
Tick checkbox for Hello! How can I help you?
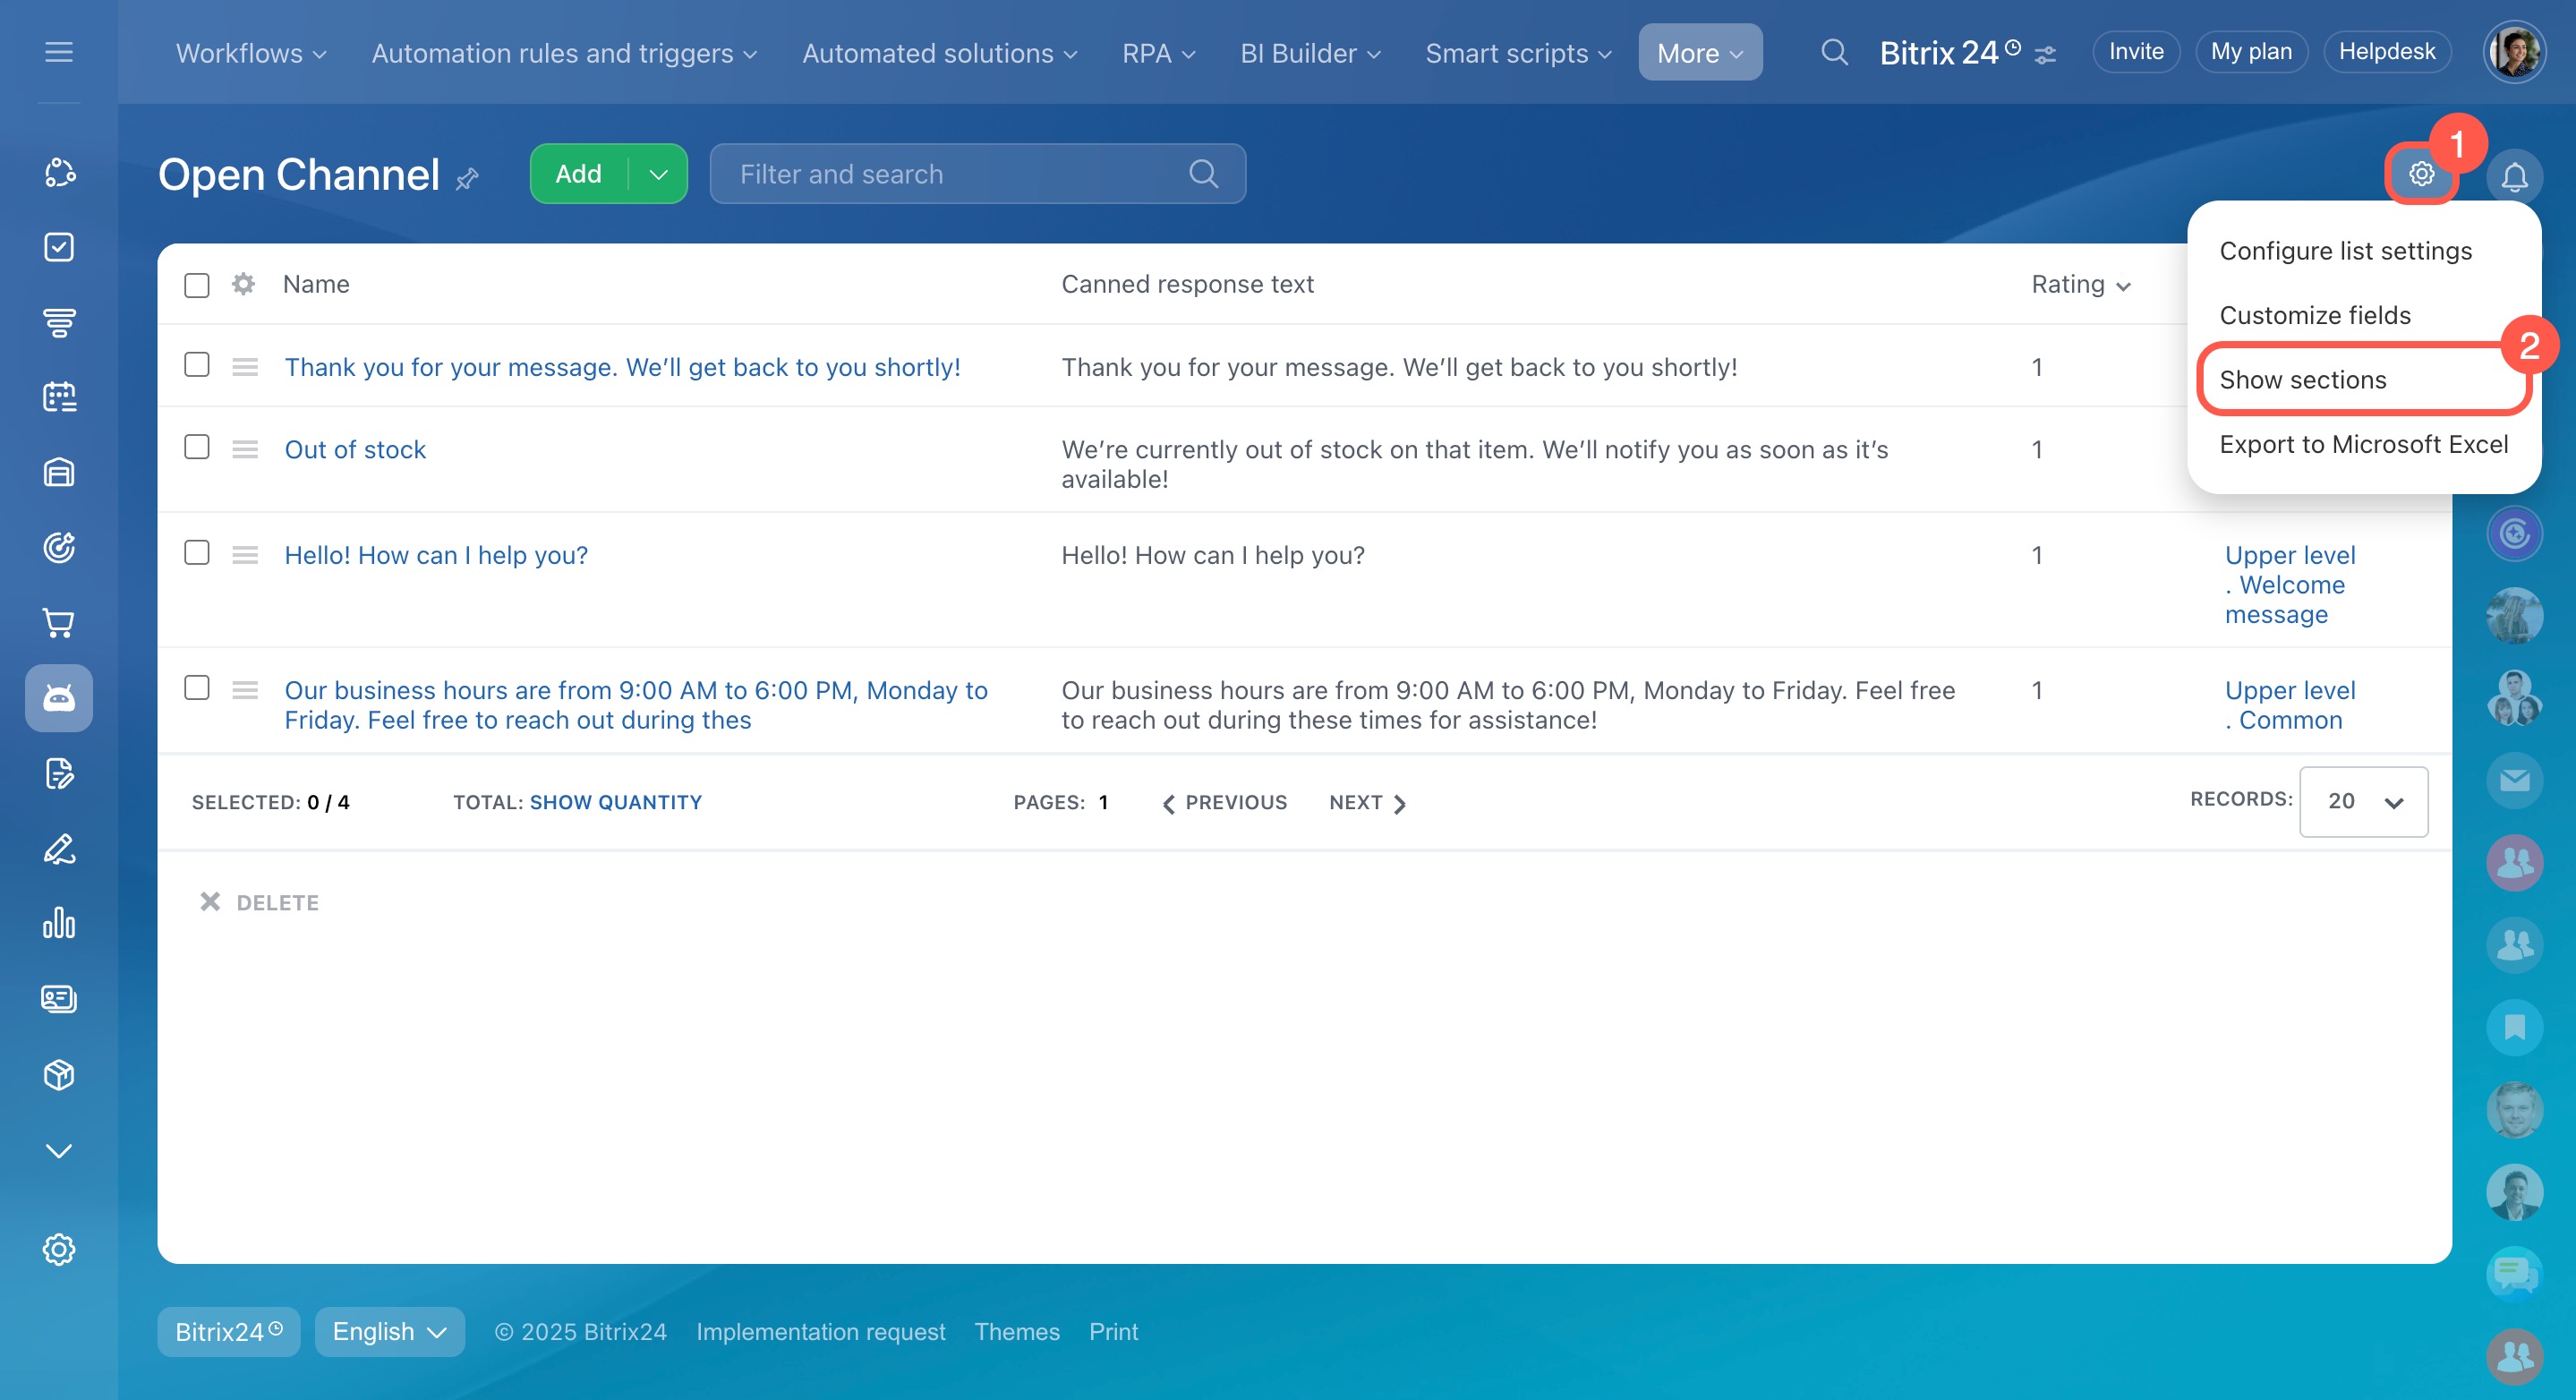coord(197,553)
